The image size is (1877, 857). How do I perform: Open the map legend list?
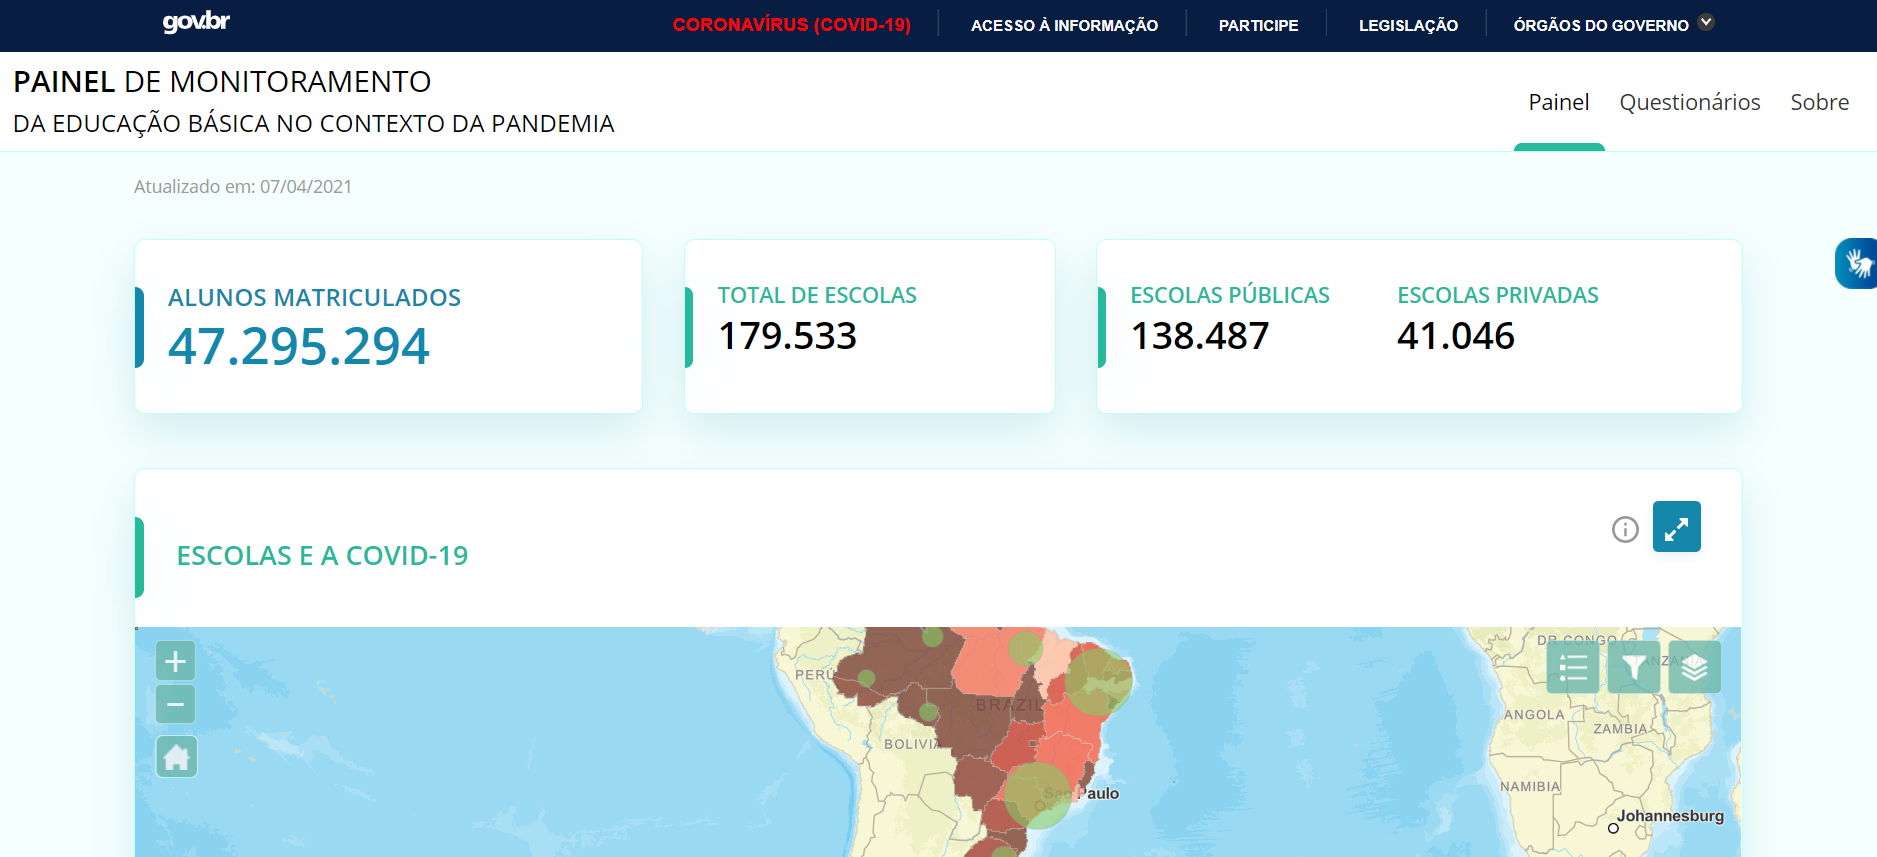click(1573, 667)
